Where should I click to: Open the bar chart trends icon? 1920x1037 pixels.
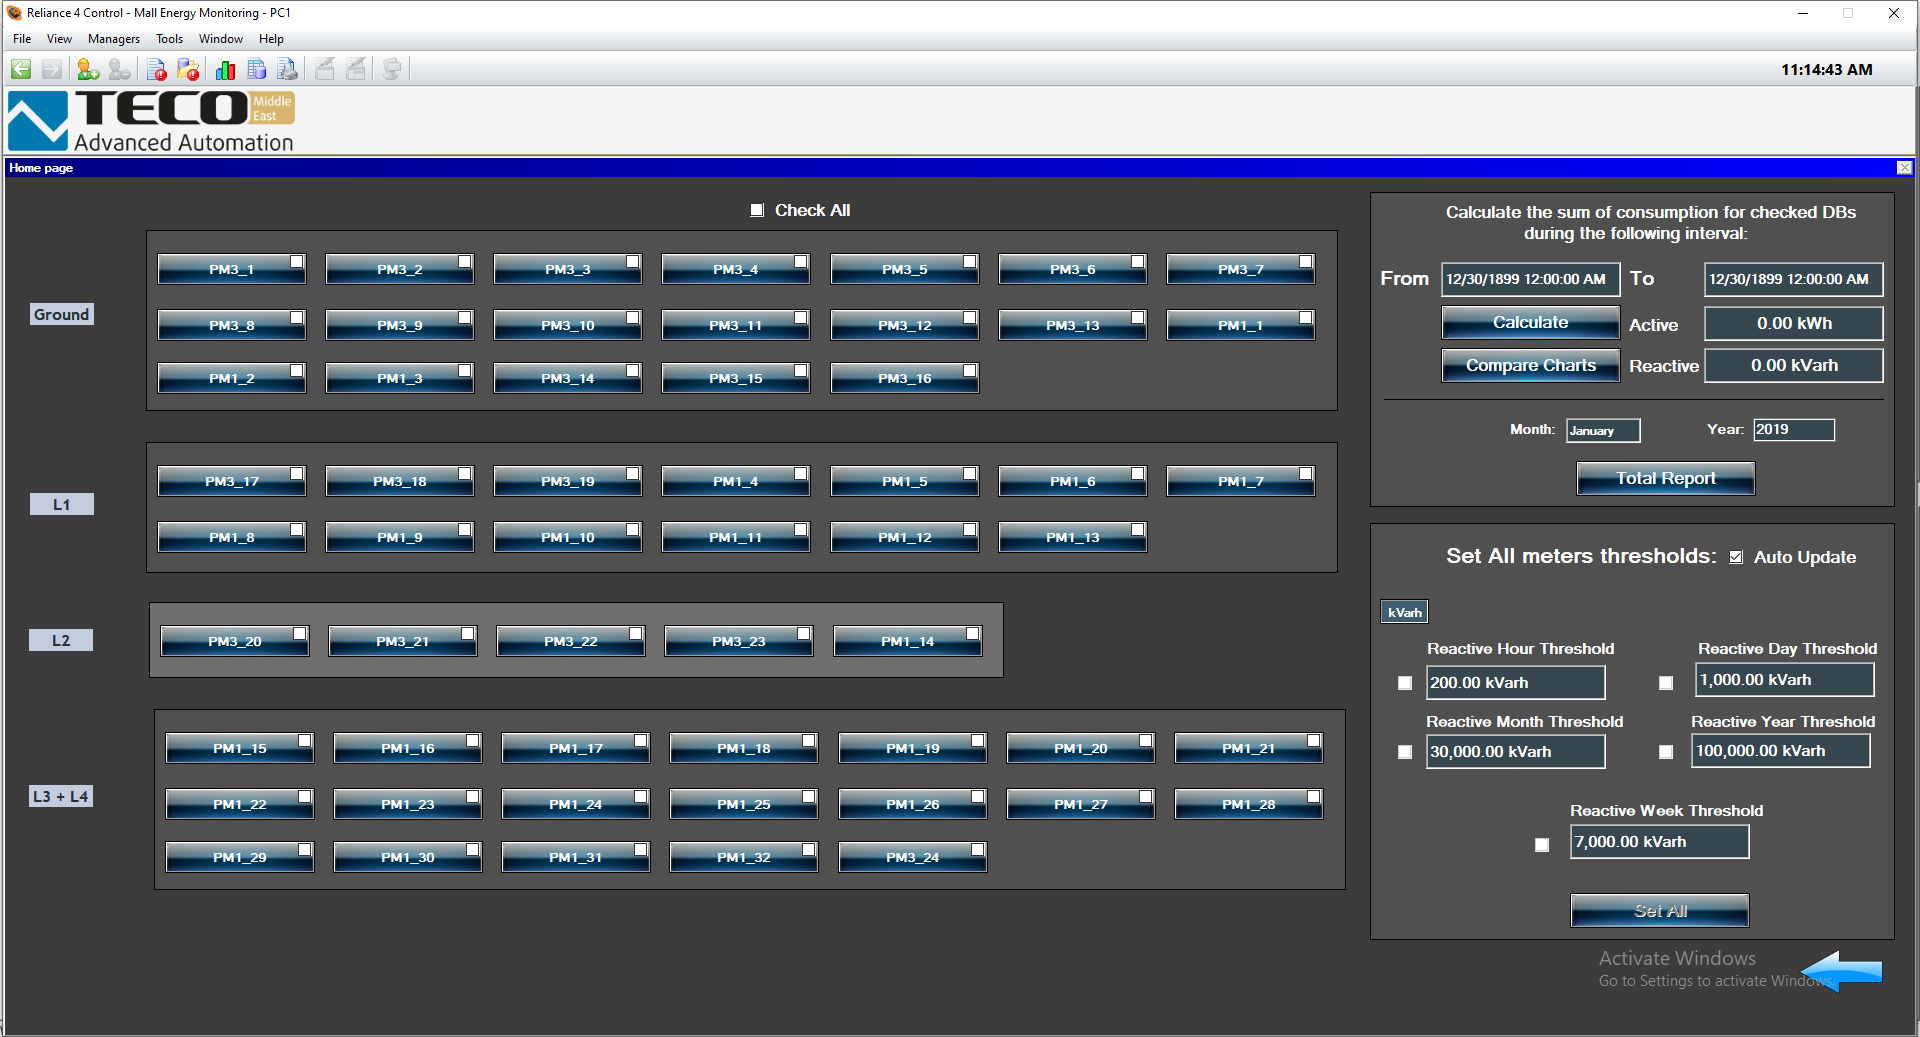[225, 69]
